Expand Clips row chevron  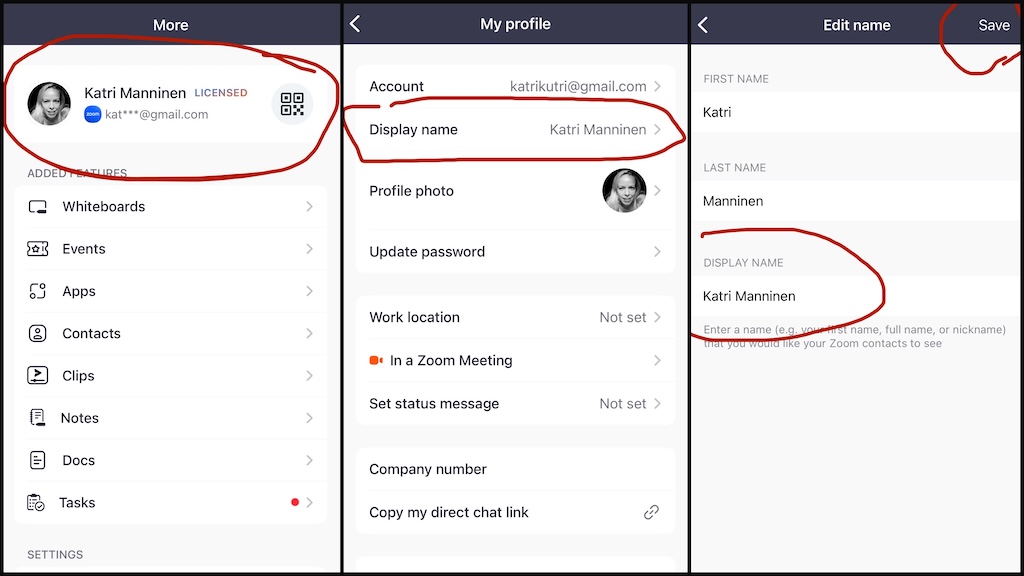tap(310, 376)
